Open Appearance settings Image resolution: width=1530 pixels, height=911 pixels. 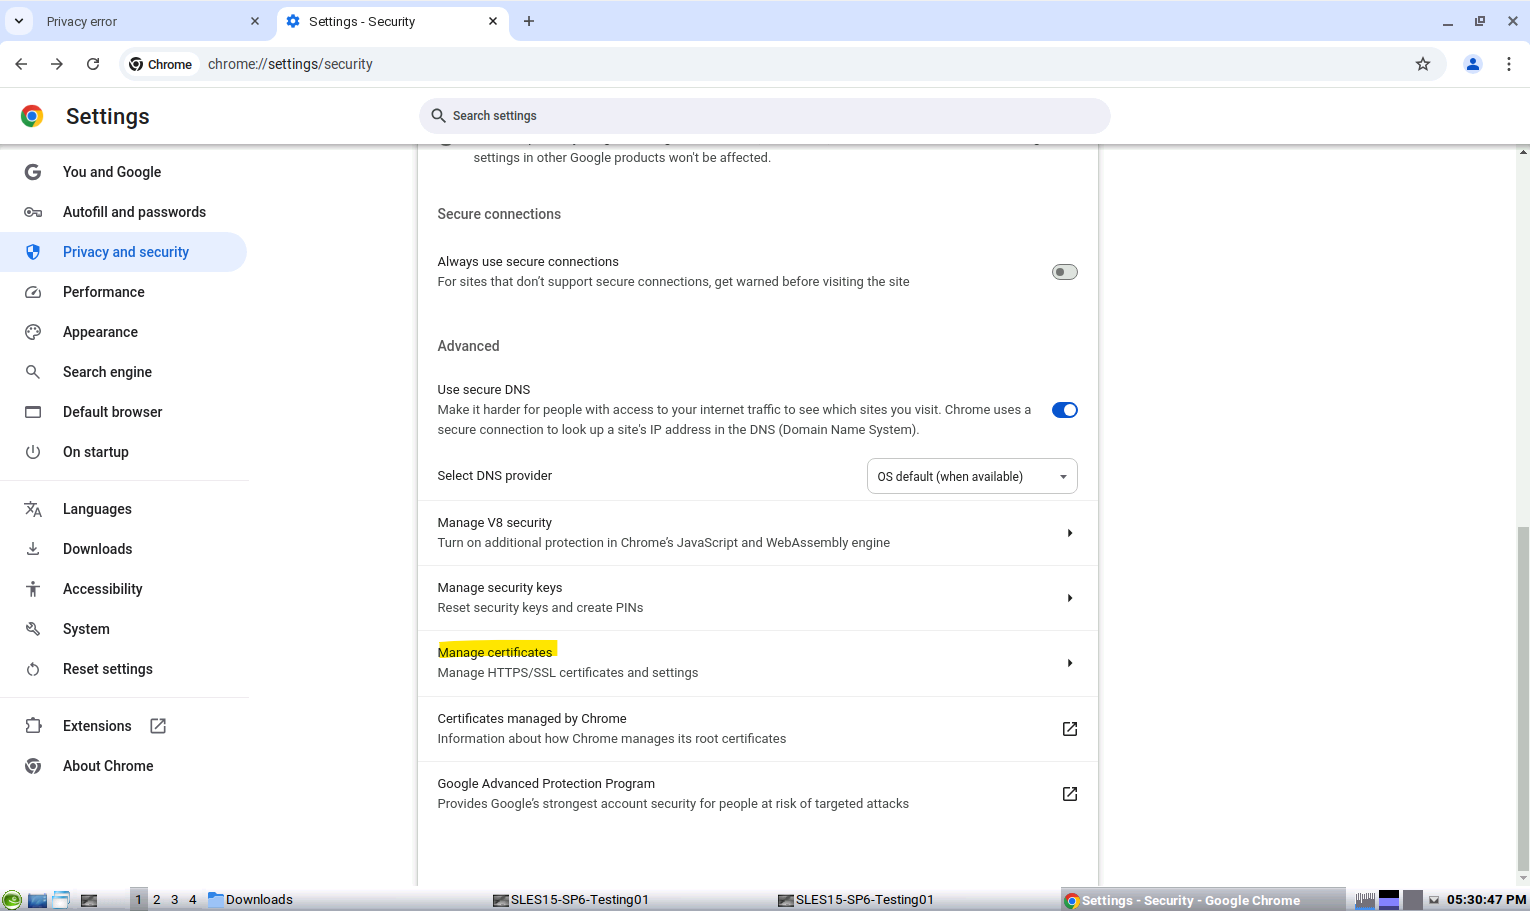[x=100, y=332]
